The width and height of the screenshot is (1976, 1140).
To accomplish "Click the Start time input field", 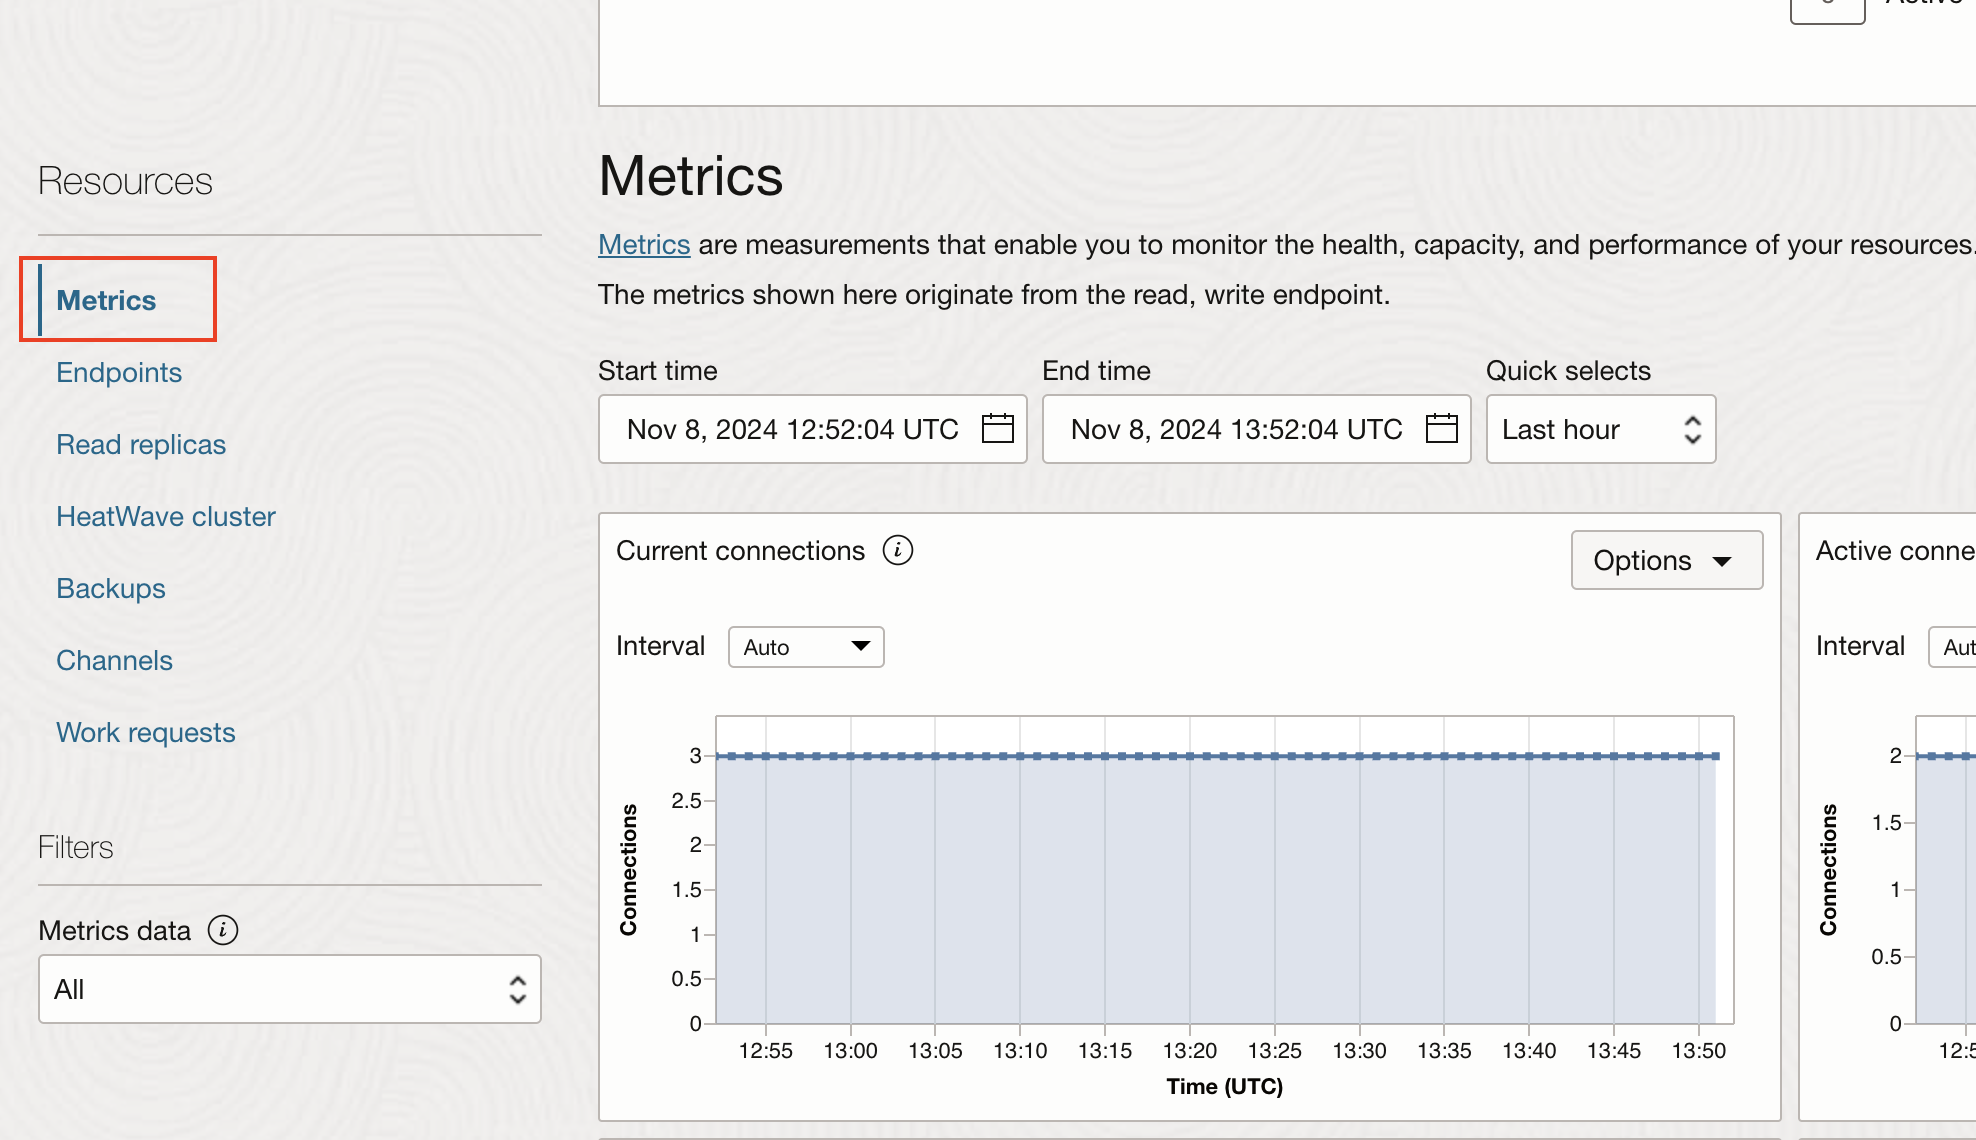I will coord(790,429).
